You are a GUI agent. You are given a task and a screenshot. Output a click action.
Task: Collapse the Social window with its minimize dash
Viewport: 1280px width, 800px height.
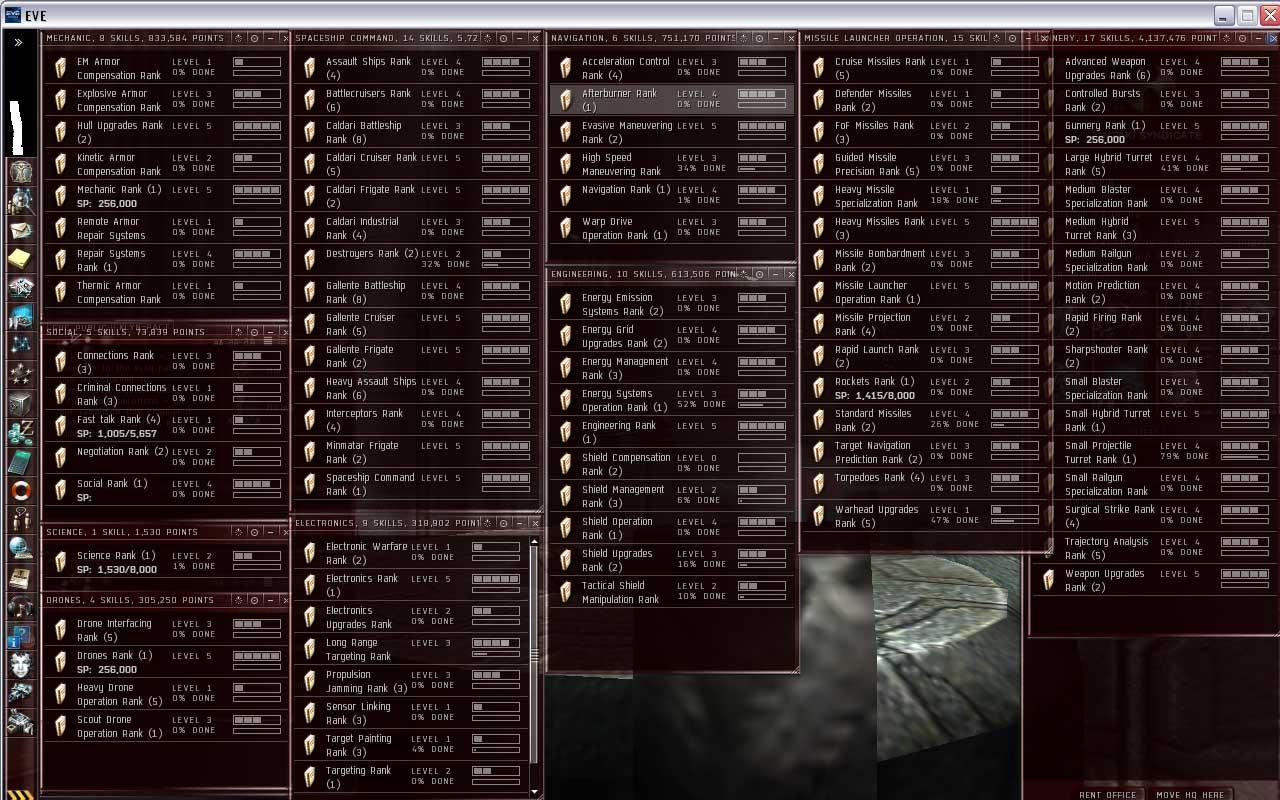(x=270, y=332)
